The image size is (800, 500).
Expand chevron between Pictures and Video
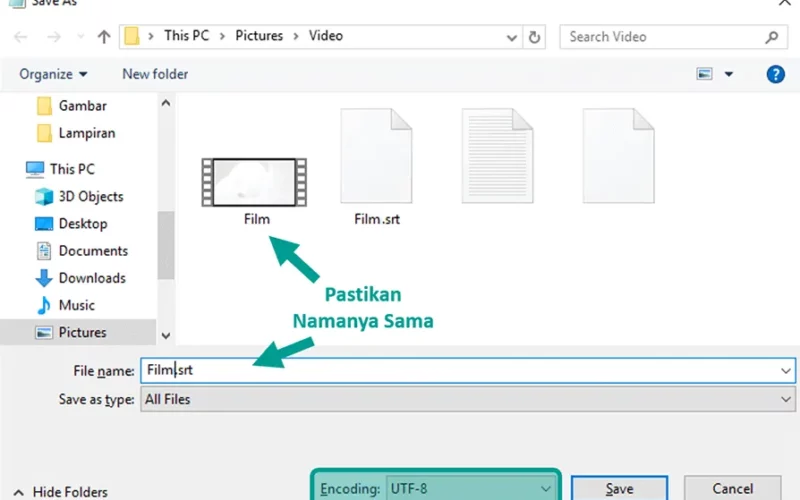[296, 36]
